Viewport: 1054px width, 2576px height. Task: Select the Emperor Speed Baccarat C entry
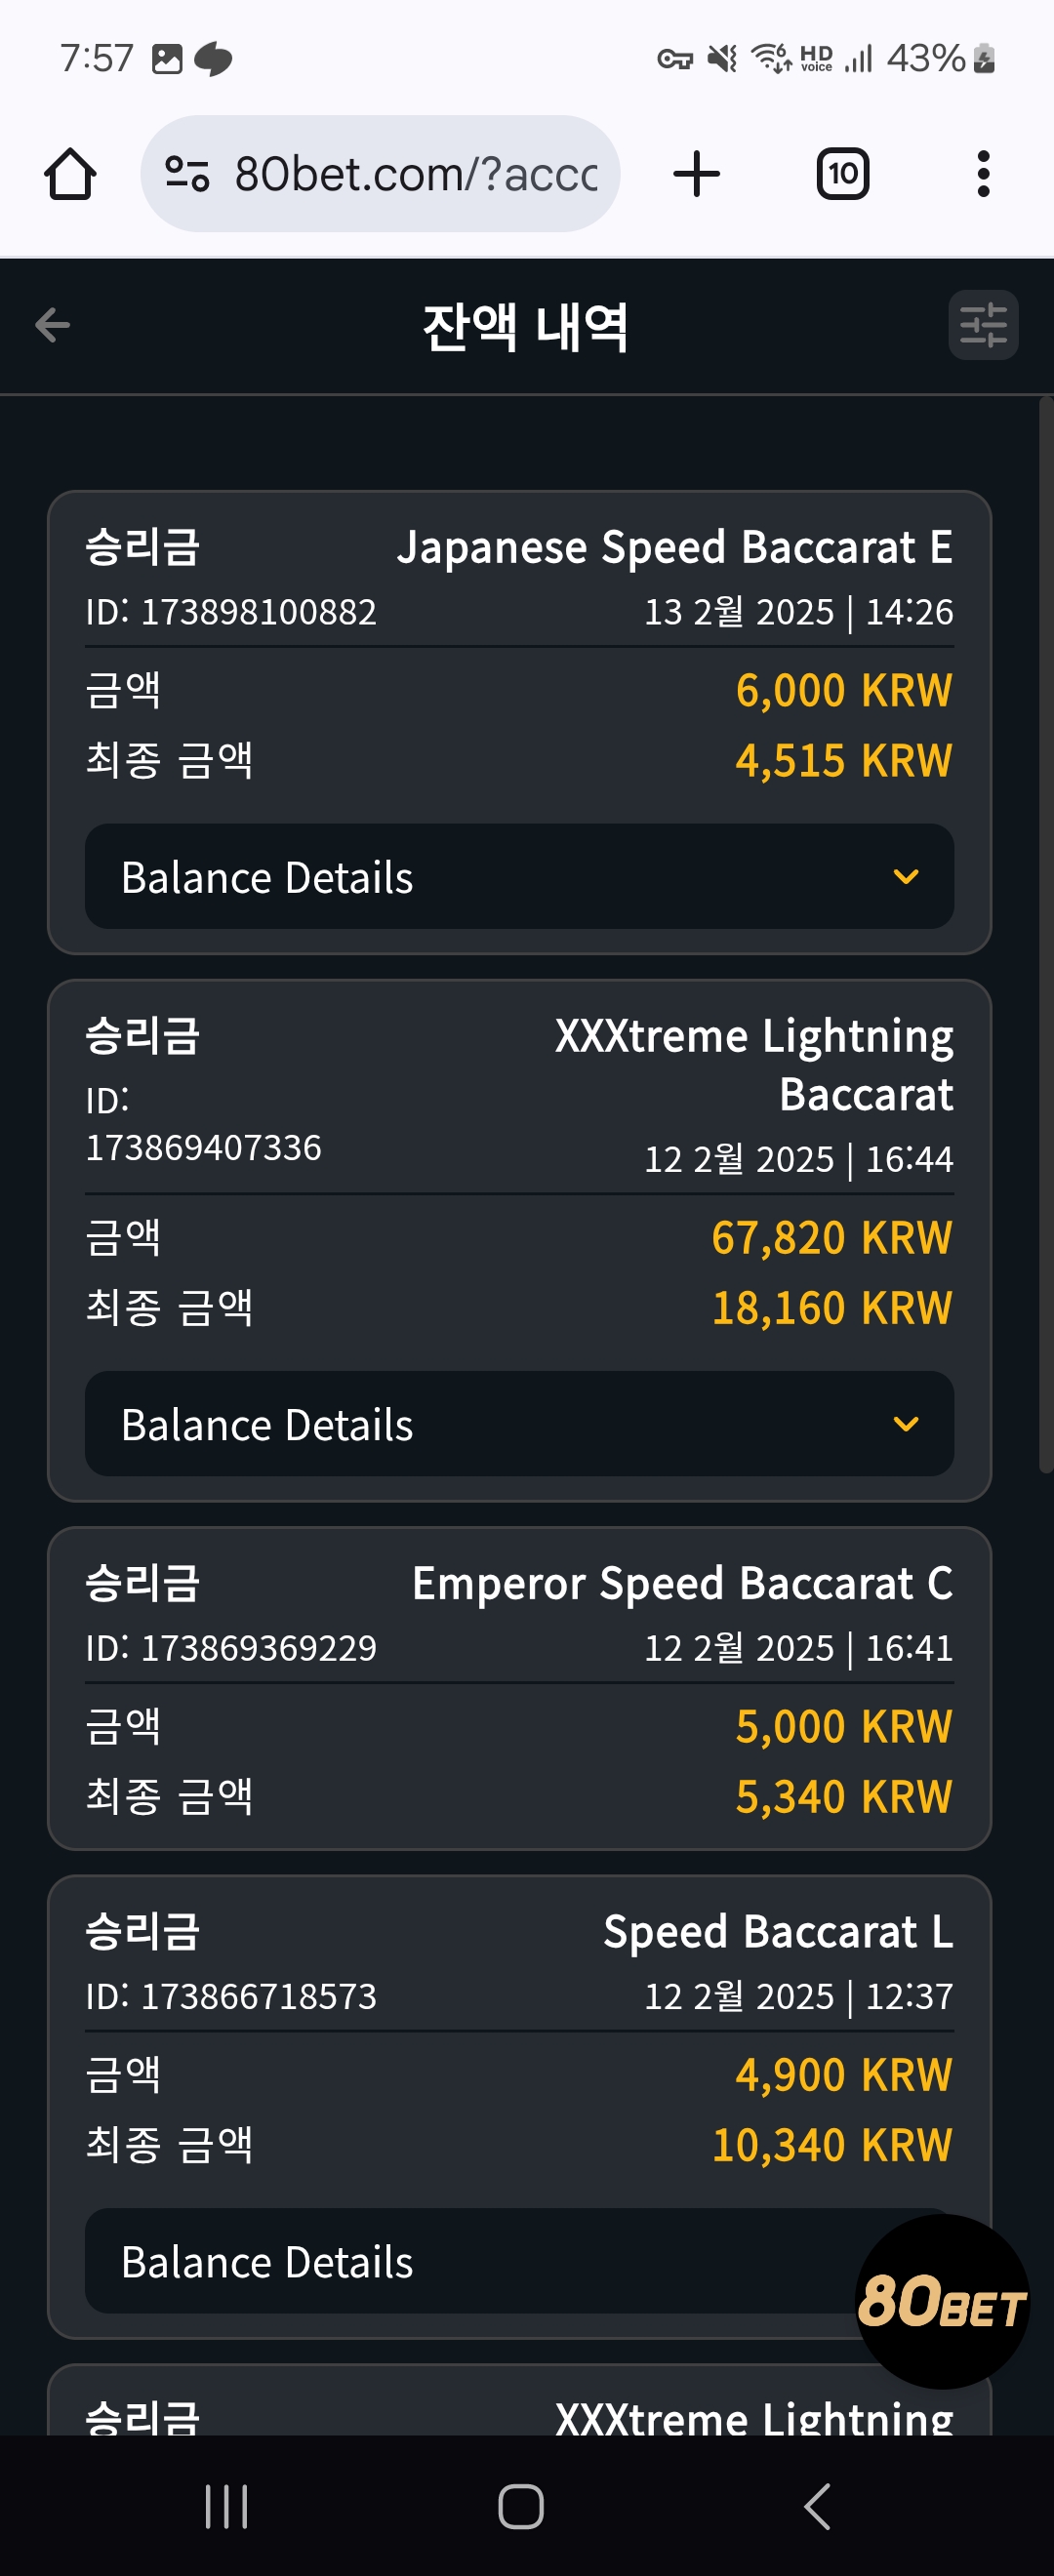[x=519, y=1688]
